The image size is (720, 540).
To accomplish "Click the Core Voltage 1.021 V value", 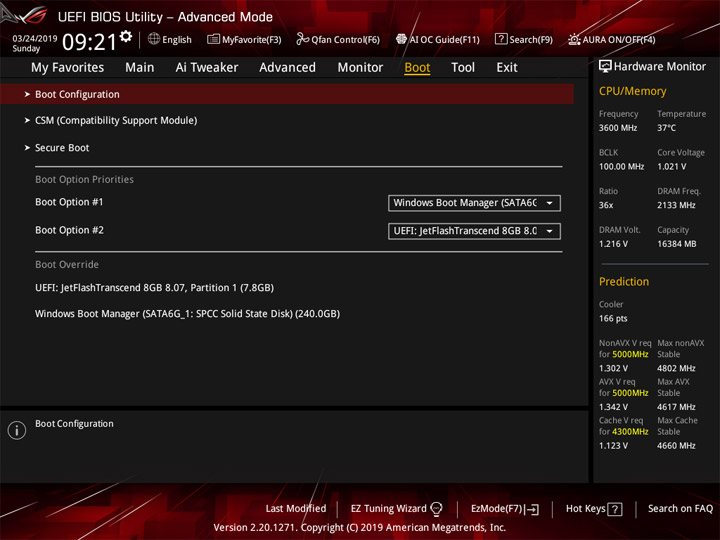I will pos(671,167).
